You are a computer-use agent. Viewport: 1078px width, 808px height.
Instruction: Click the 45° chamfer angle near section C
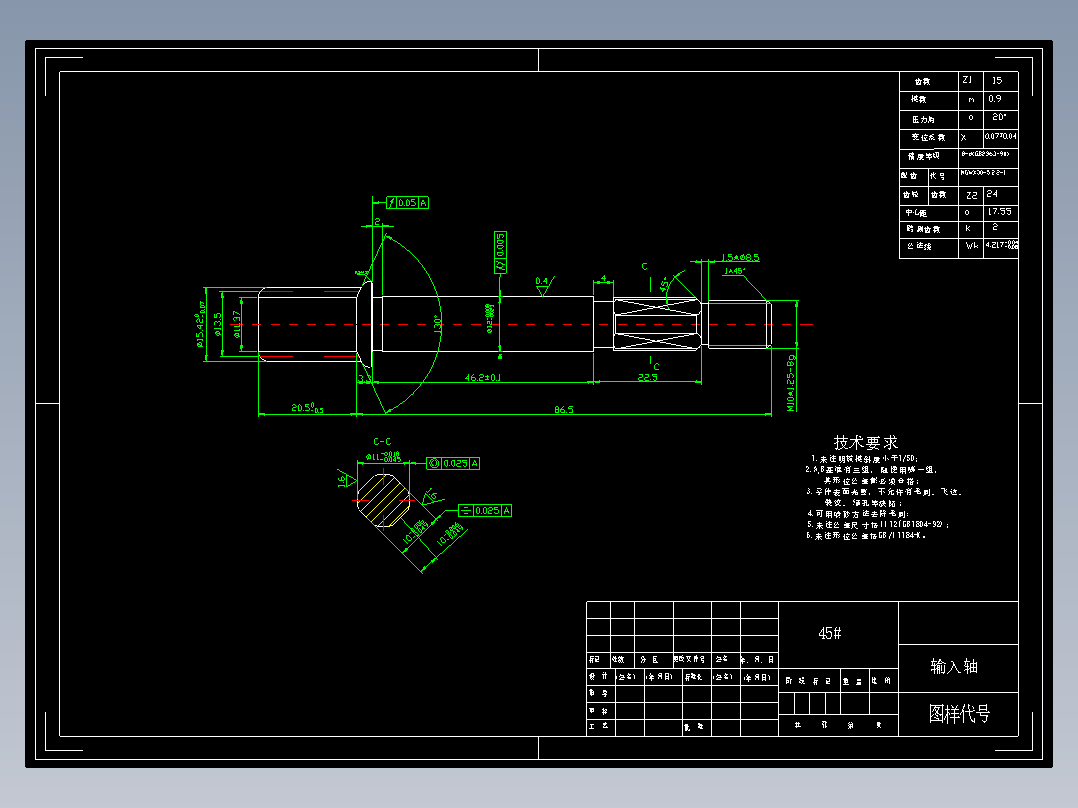(x=664, y=283)
